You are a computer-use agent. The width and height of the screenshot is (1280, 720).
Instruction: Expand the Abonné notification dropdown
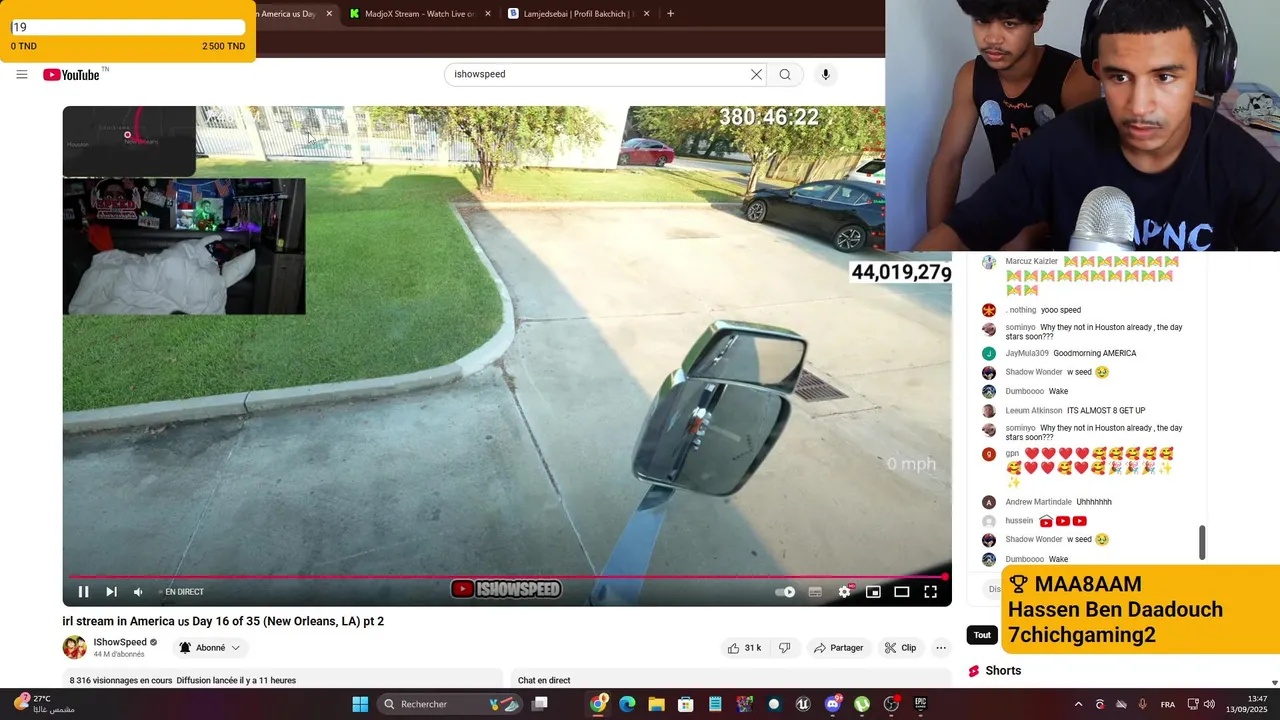(210, 648)
